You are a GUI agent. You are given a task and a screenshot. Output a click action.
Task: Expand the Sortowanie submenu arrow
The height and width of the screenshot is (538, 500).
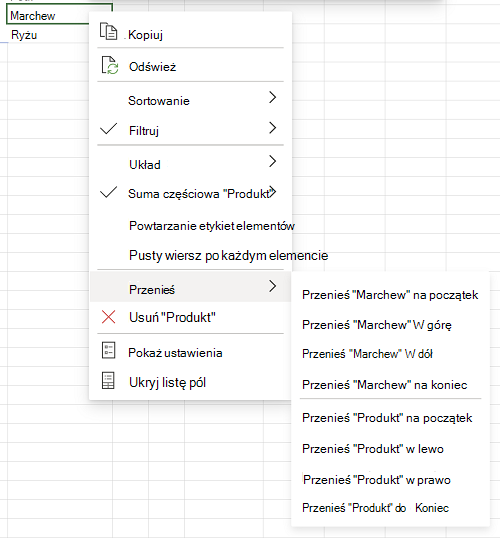click(272, 97)
